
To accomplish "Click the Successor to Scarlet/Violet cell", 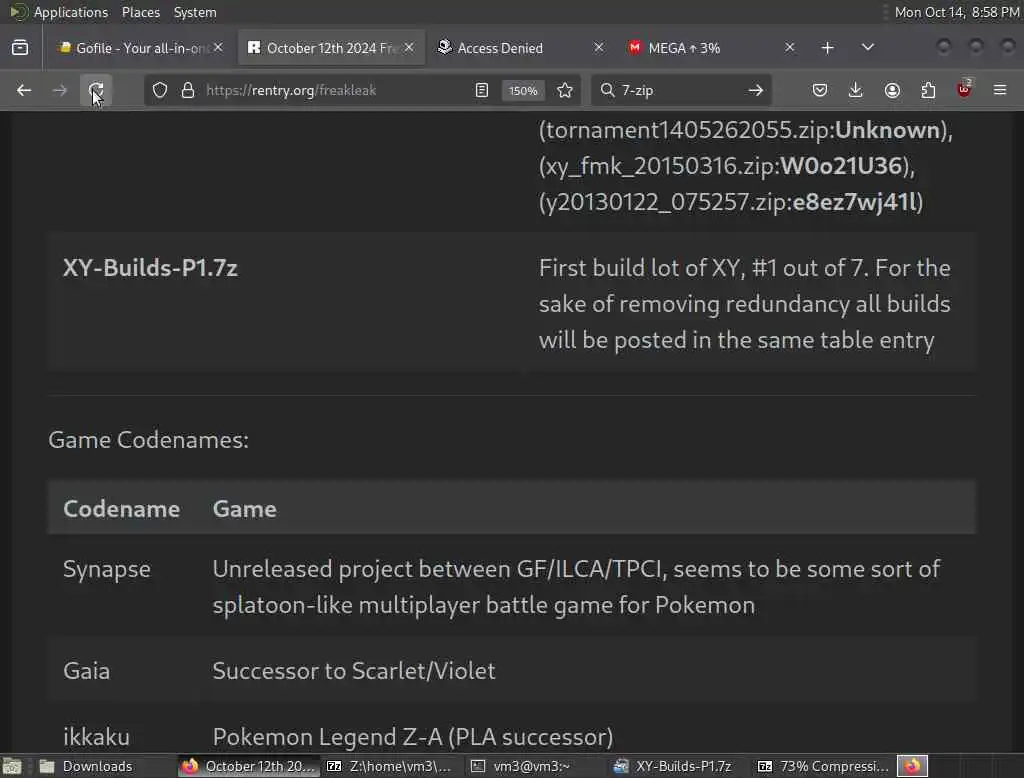I will 354,671.
